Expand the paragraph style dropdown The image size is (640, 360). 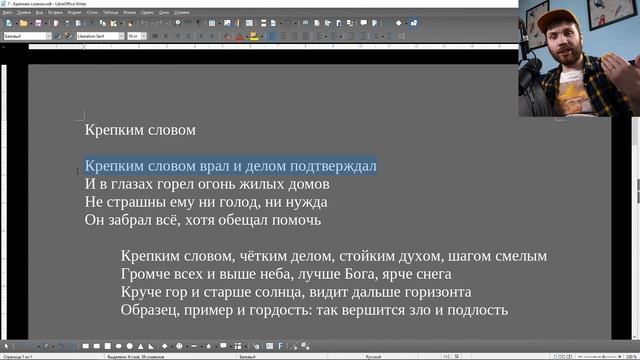point(49,36)
